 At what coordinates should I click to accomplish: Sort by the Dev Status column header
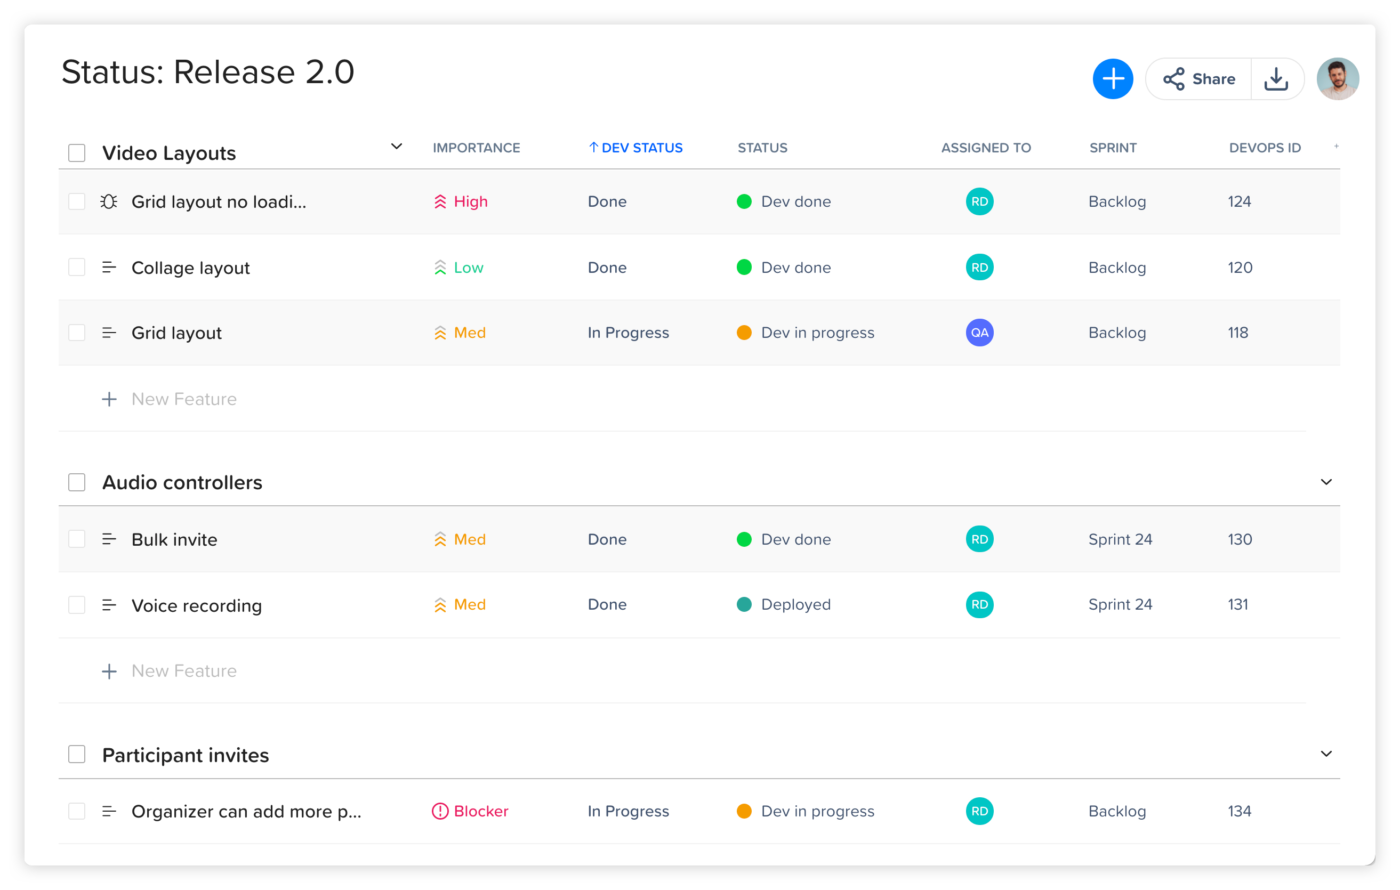click(x=636, y=148)
